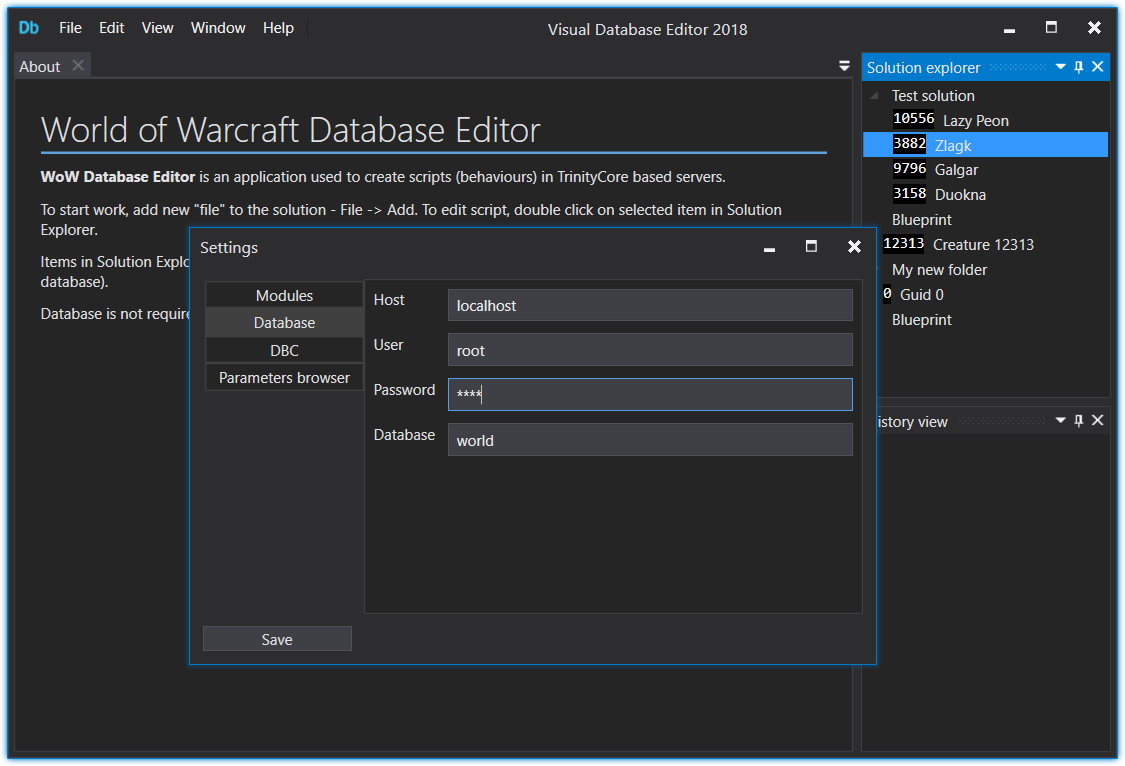The width and height of the screenshot is (1125, 766).
Task: Select Lazy Peon item 10556
Action: tap(950, 120)
